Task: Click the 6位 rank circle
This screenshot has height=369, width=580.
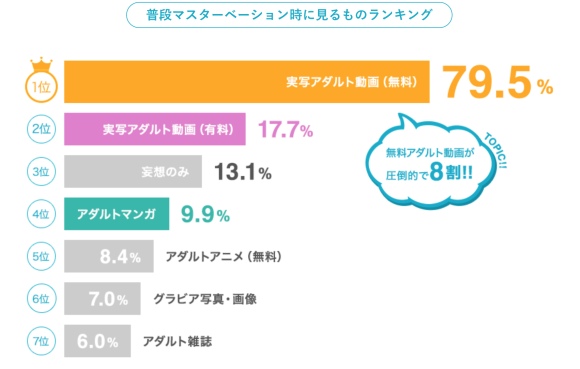Action: pyautogui.click(x=41, y=298)
